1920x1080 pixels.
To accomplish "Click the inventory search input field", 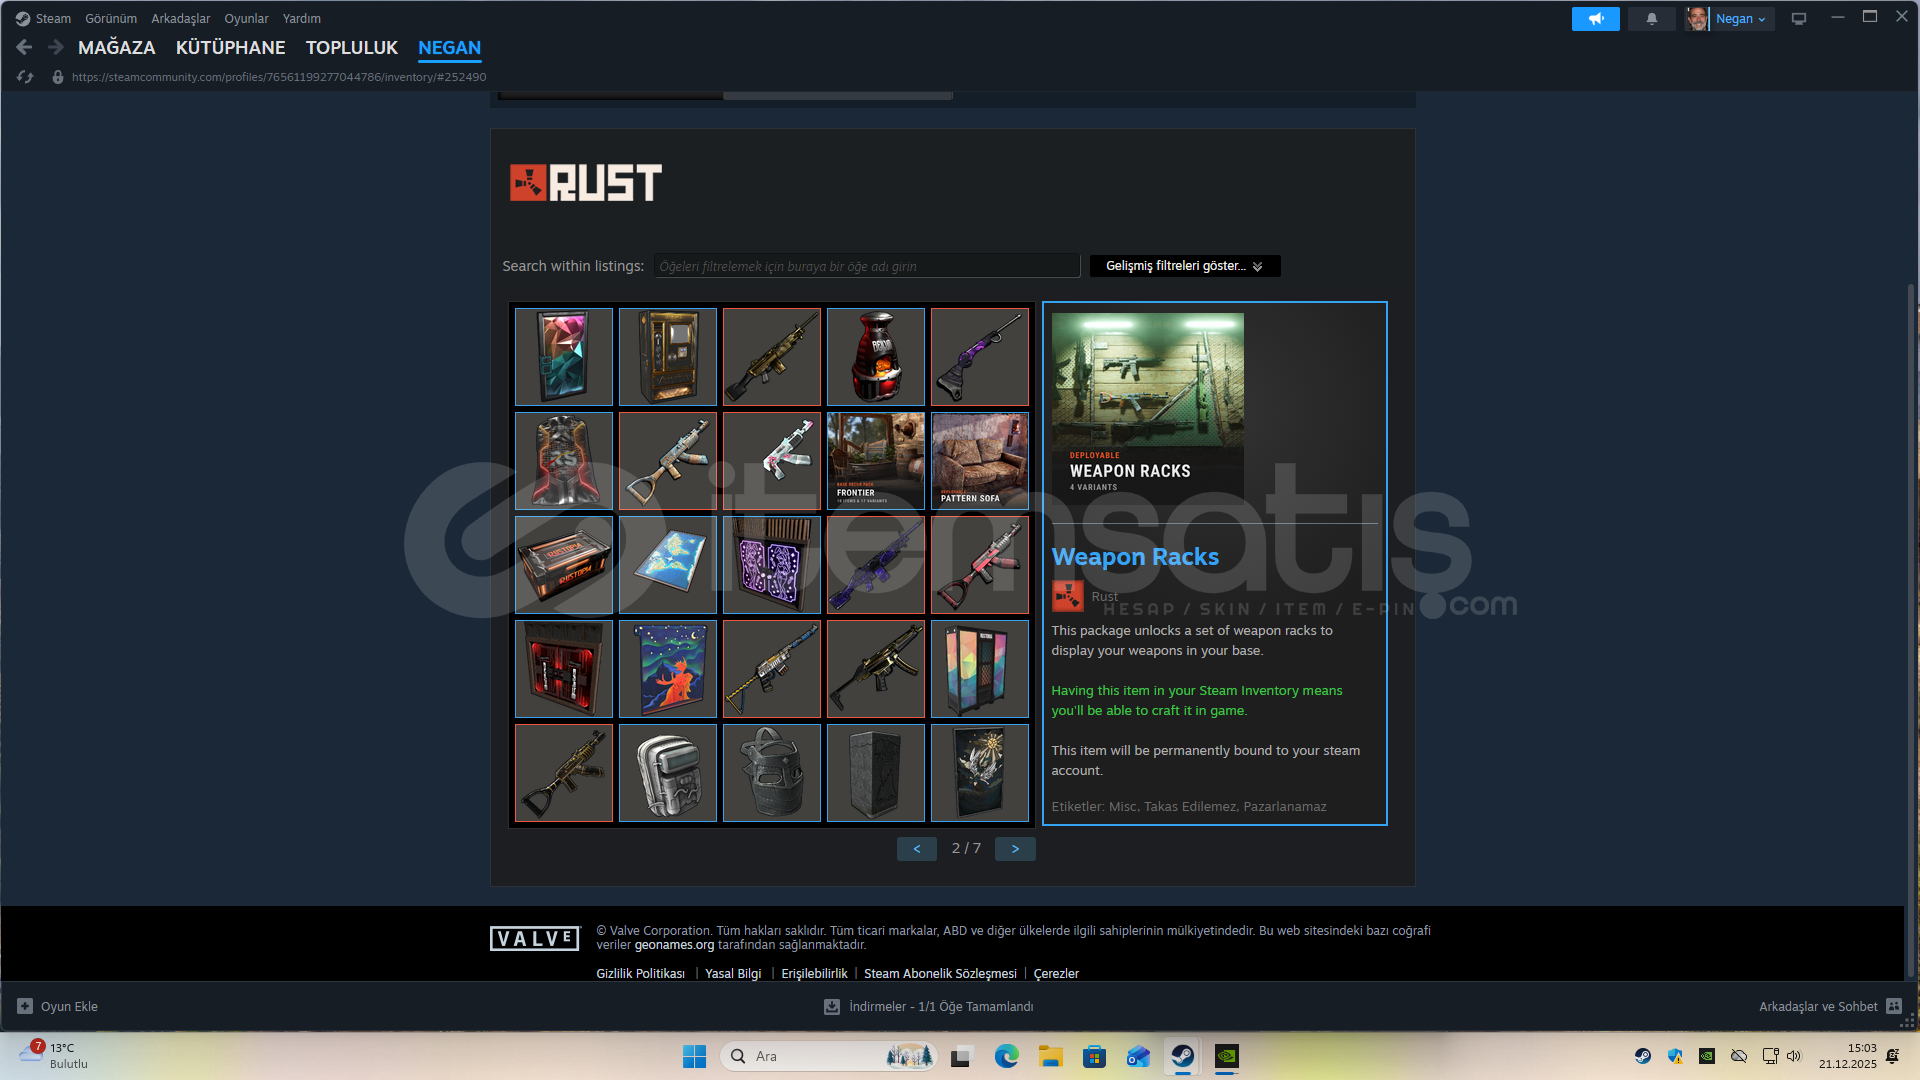I will [866, 266].
